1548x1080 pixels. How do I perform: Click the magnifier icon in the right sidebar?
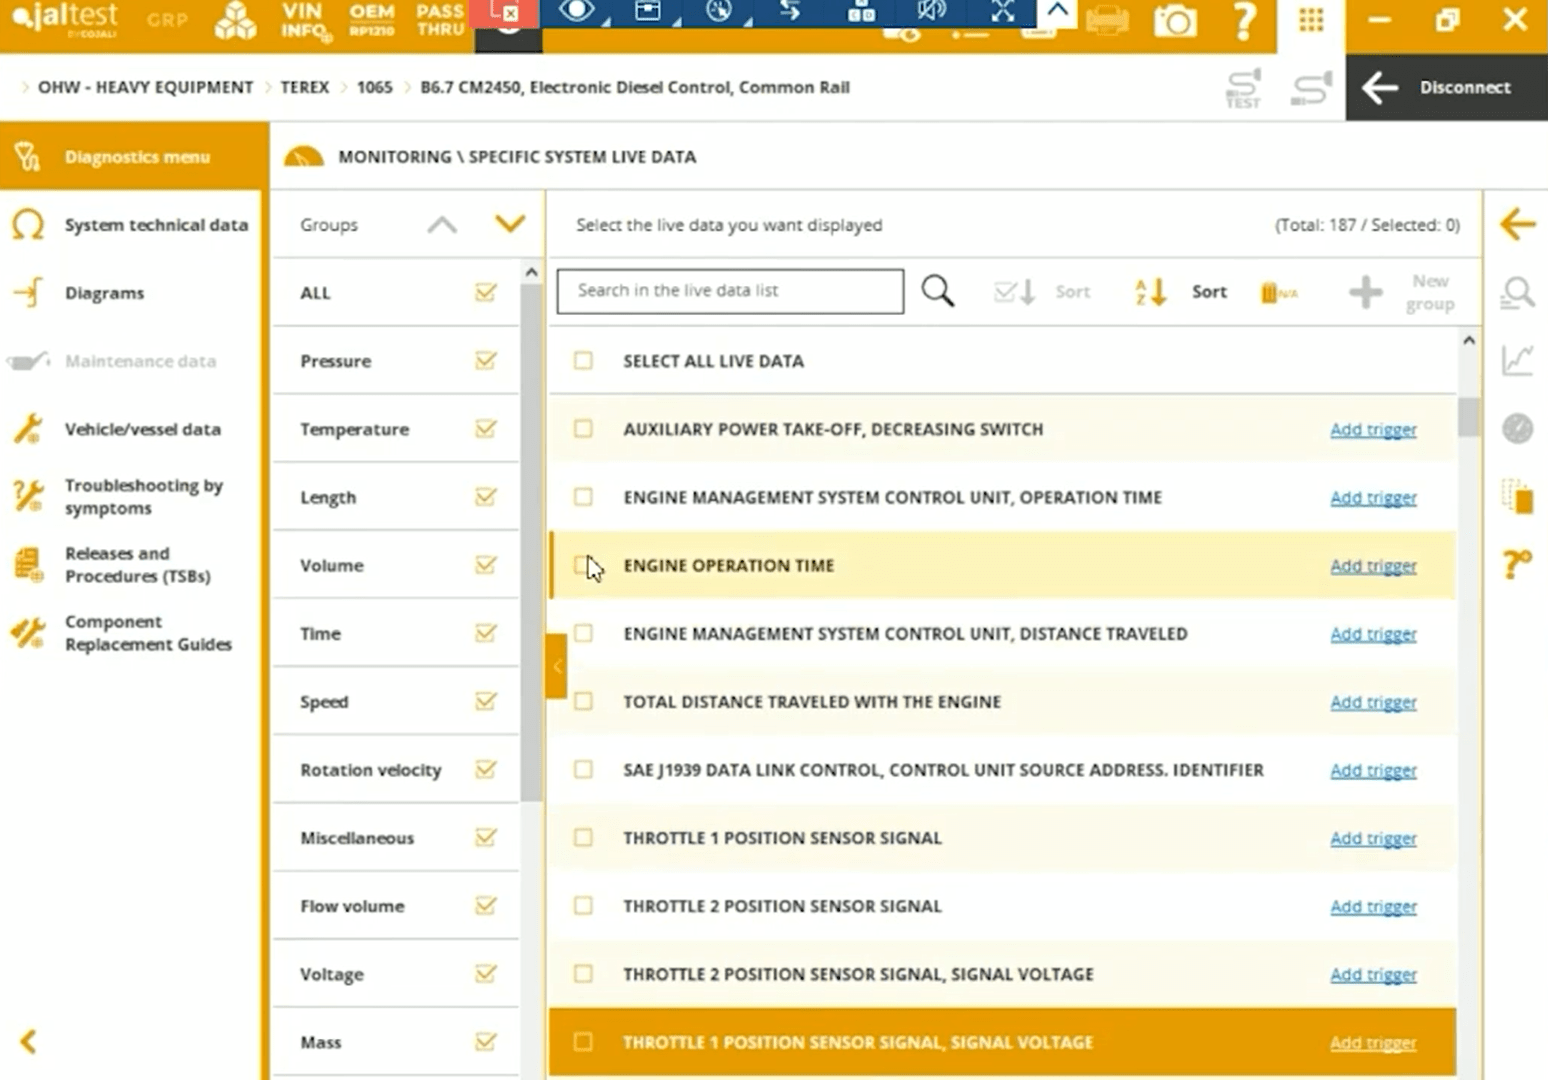pos(1517,293)
